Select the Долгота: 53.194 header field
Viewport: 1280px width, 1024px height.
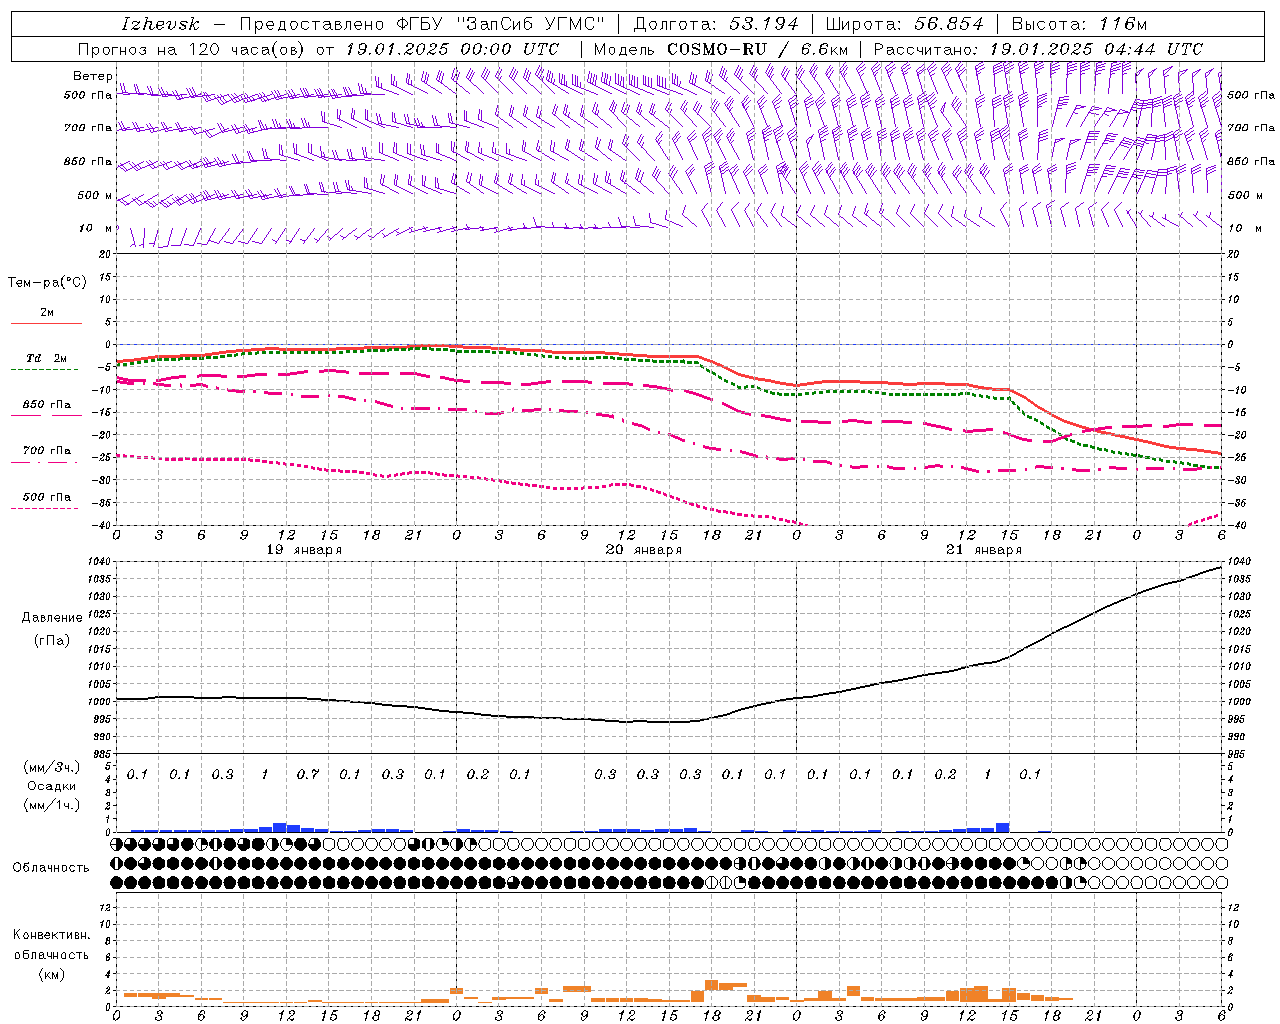pyautogui.click(x=716, y=24)
